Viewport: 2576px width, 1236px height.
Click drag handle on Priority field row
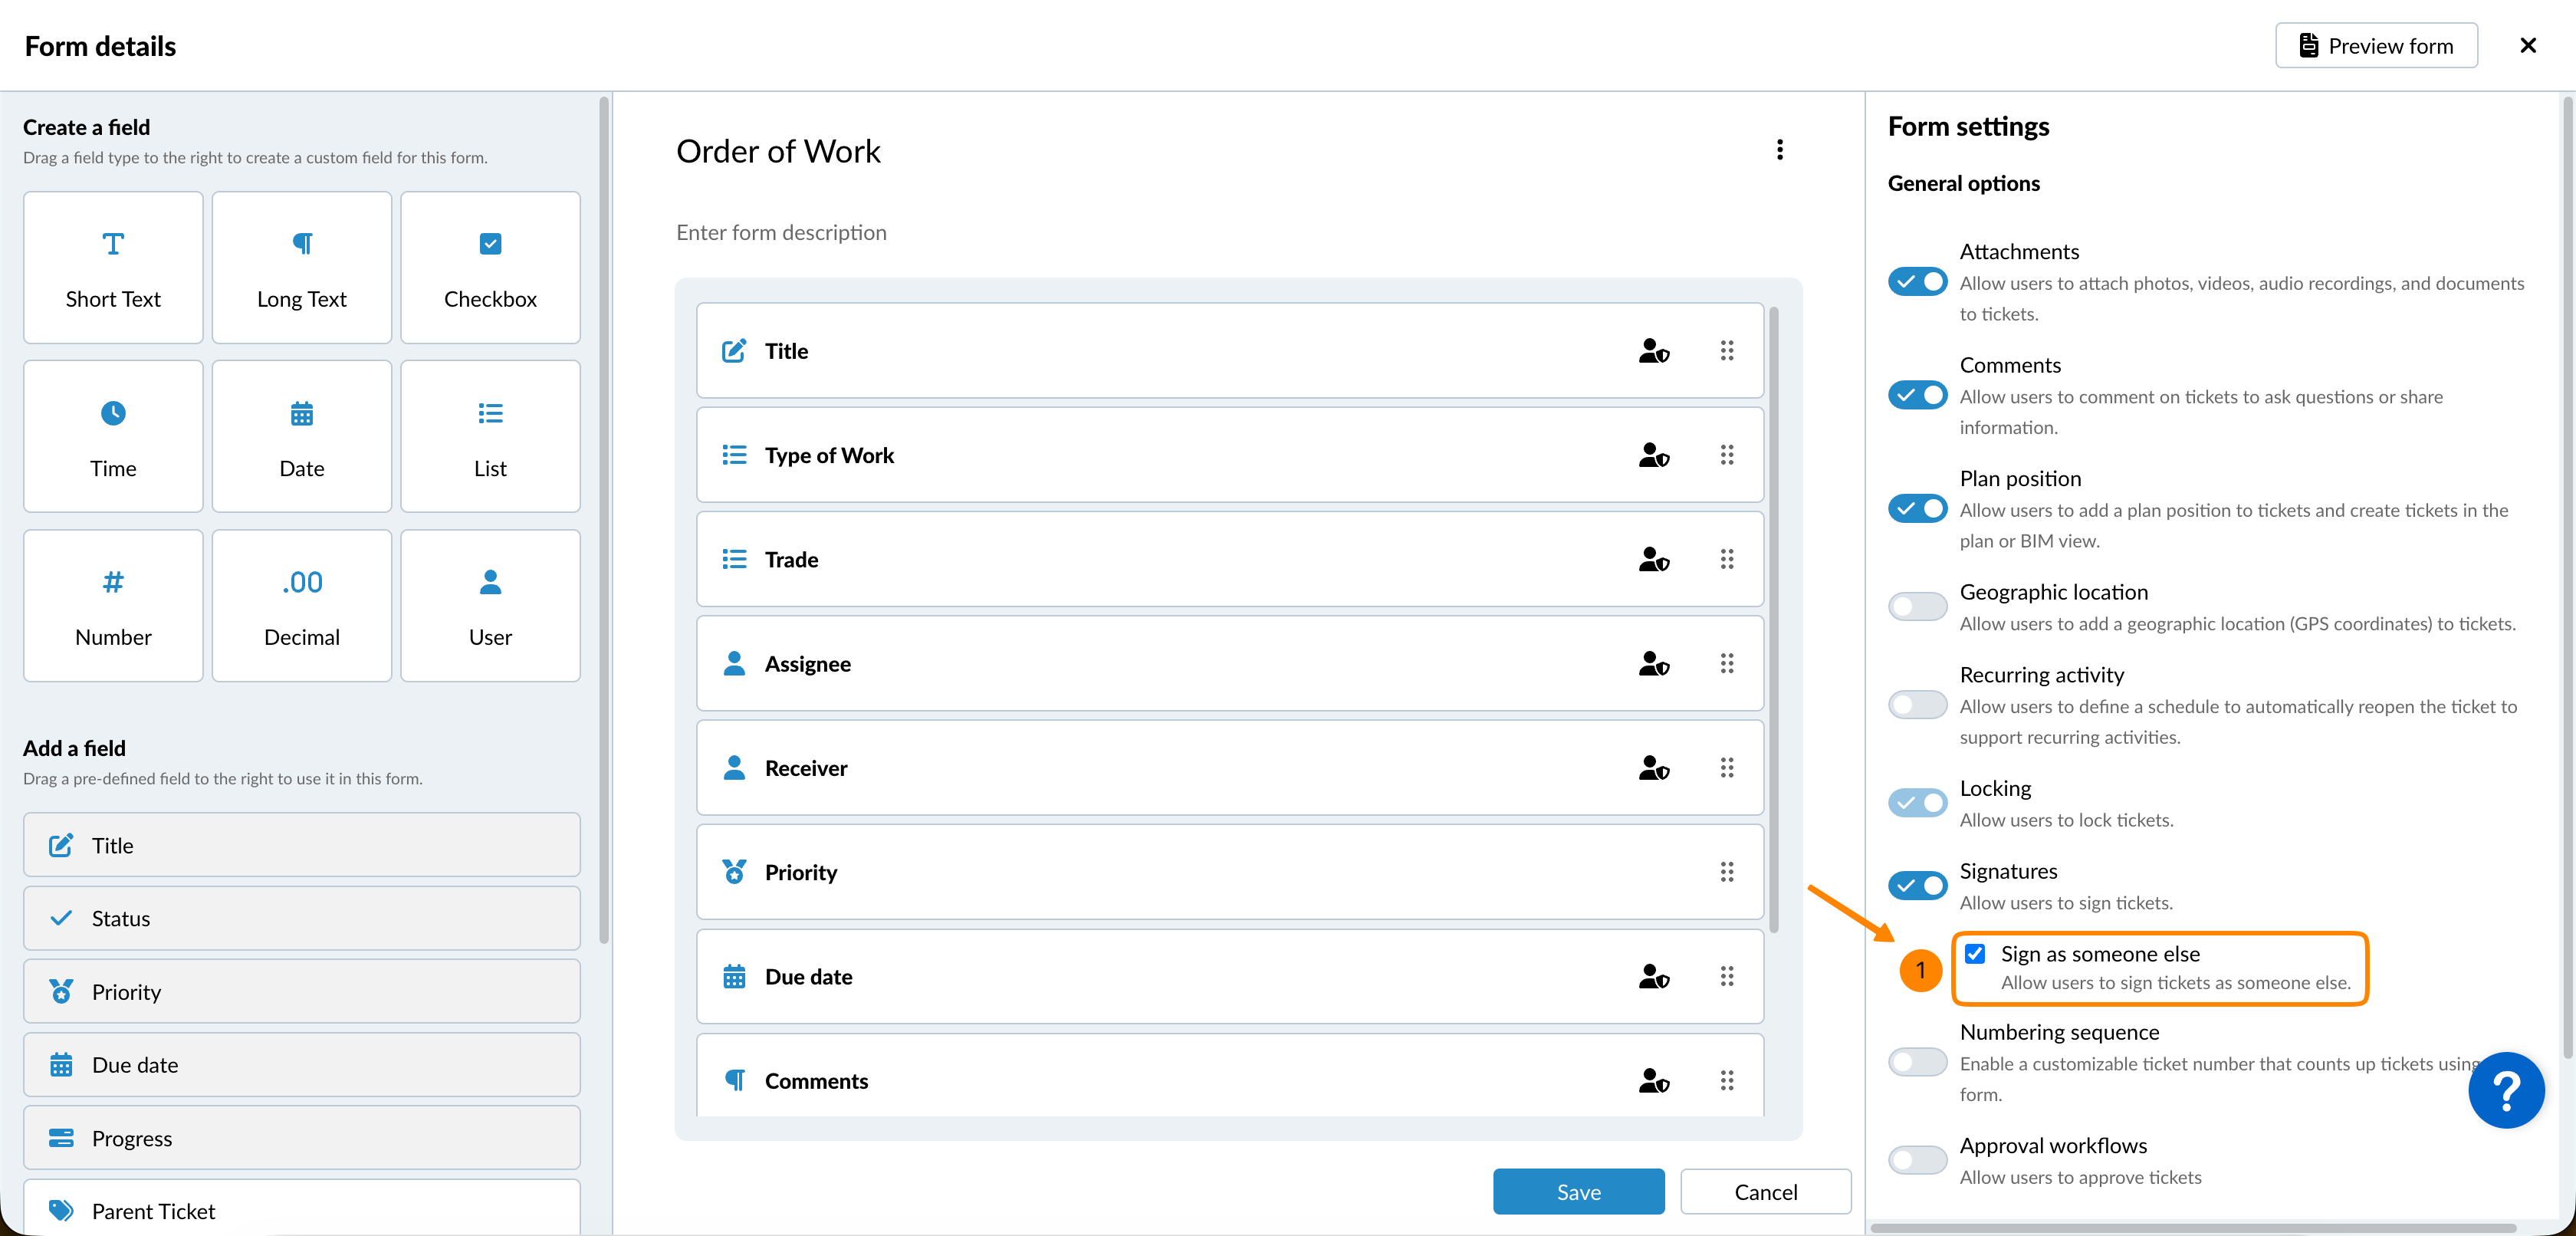click(x=1726, y=872)
